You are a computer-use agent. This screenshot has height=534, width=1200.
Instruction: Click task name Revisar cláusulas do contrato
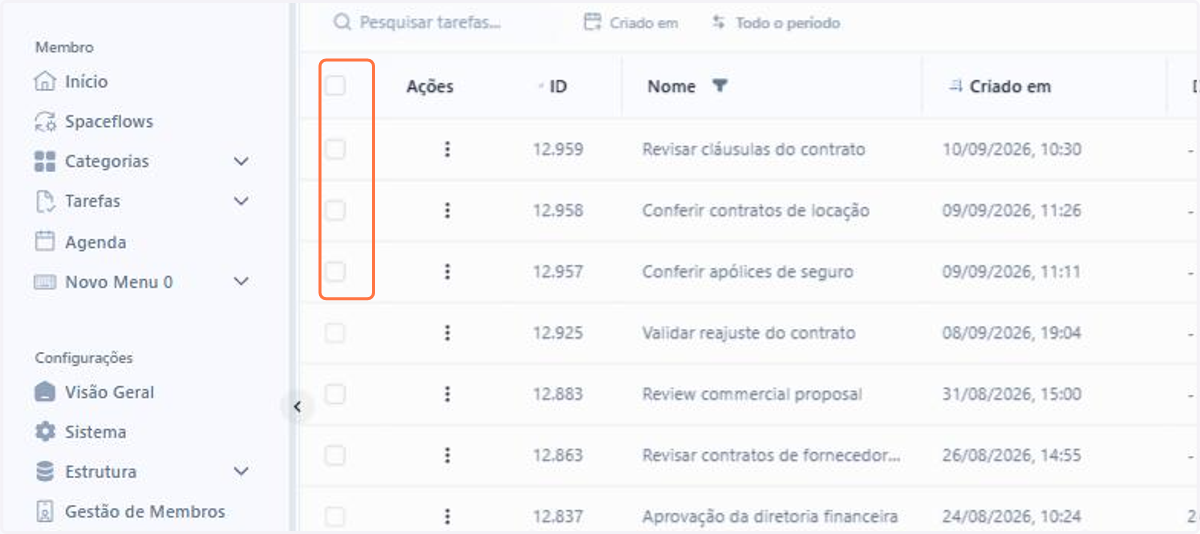[753, 149]
